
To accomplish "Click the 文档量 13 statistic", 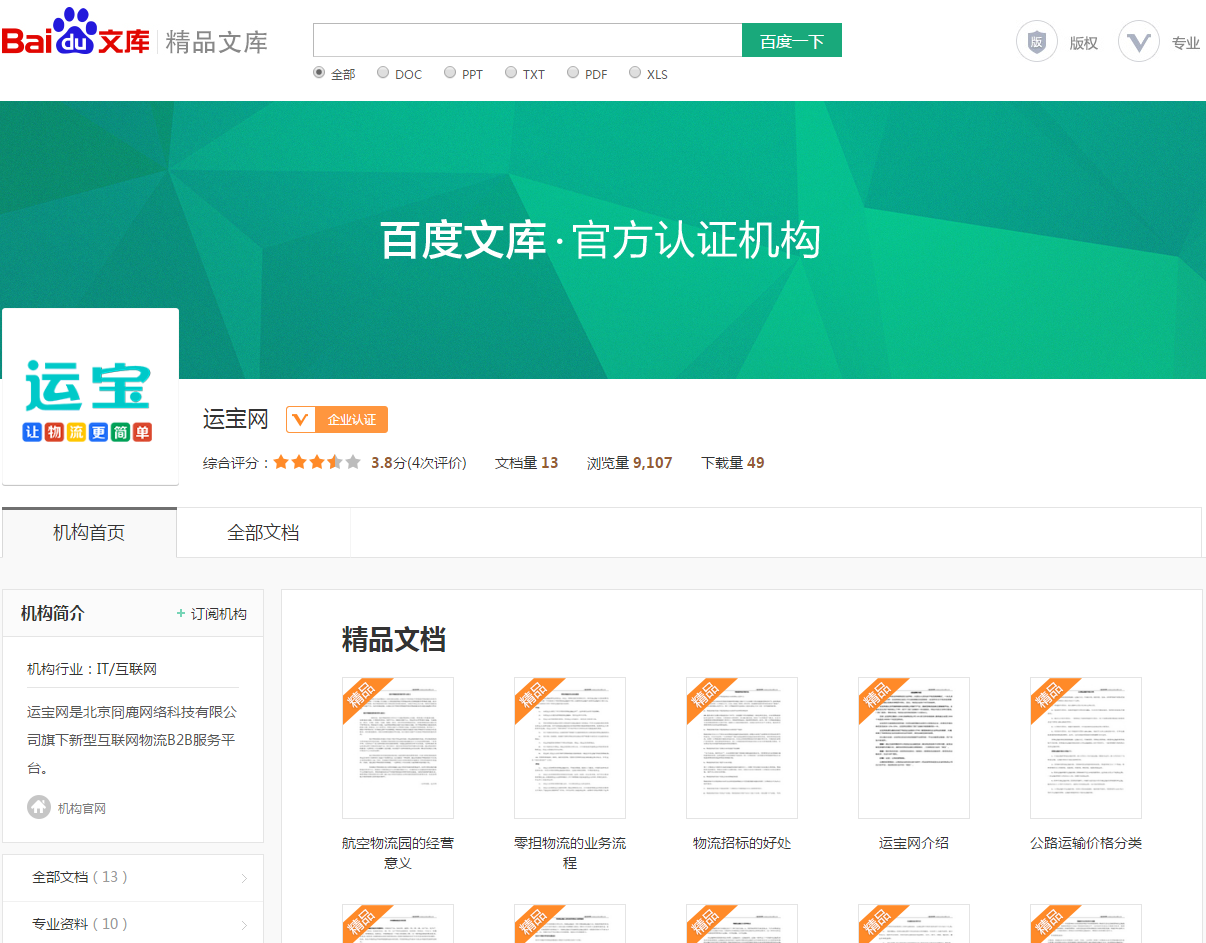I will [527, 463].
